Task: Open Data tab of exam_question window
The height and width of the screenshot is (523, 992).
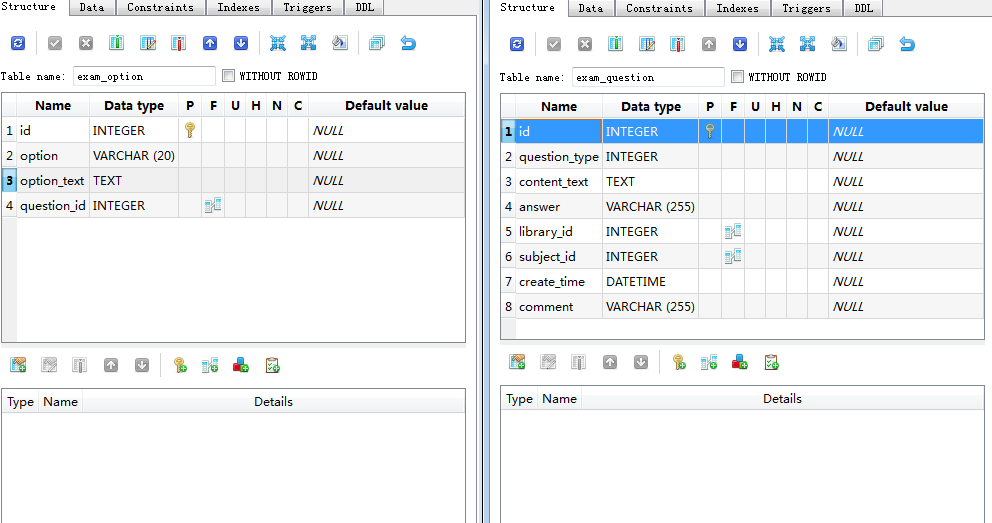Action: (591, 8)
